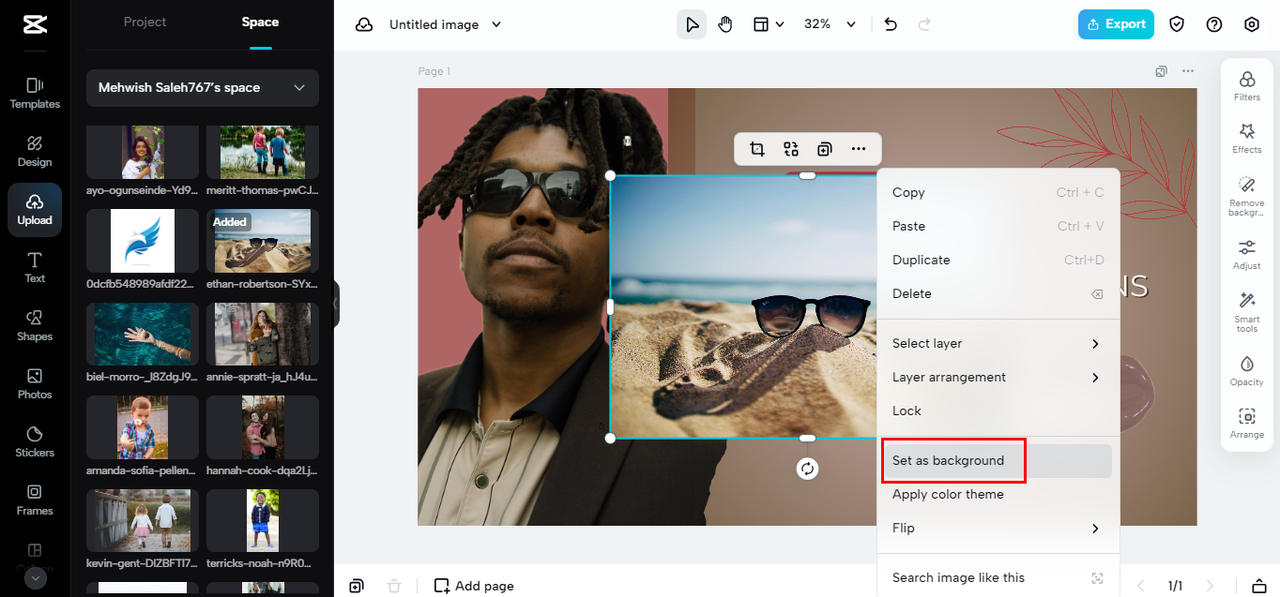Select the pointer (select) tool

point(691,24)
